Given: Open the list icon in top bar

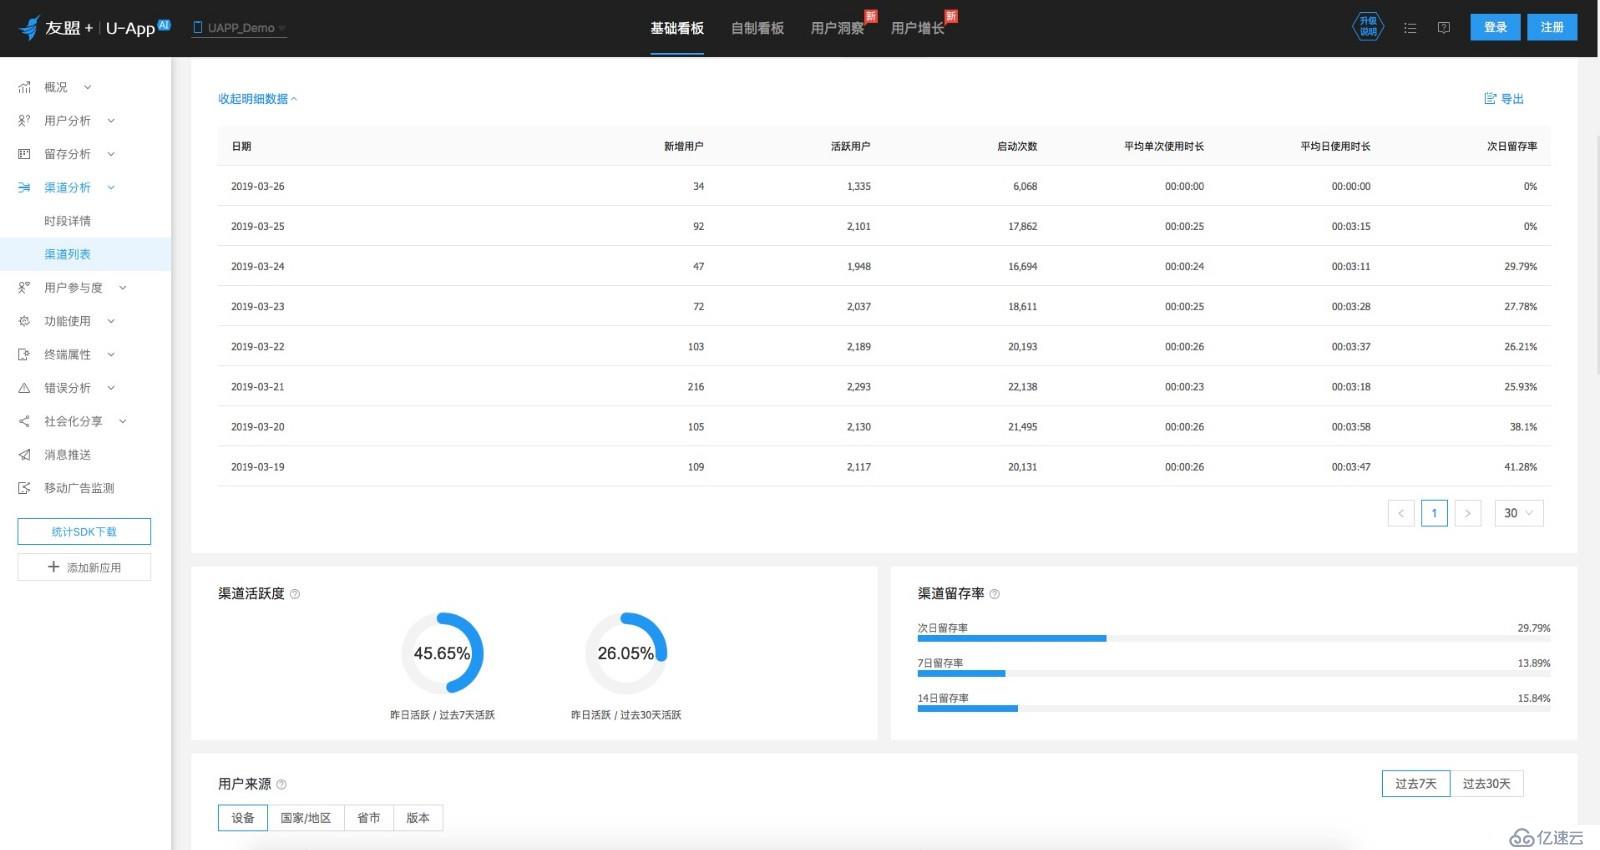Looking at the screenshot, I should pyautogui.click(x=1410, y=28).
